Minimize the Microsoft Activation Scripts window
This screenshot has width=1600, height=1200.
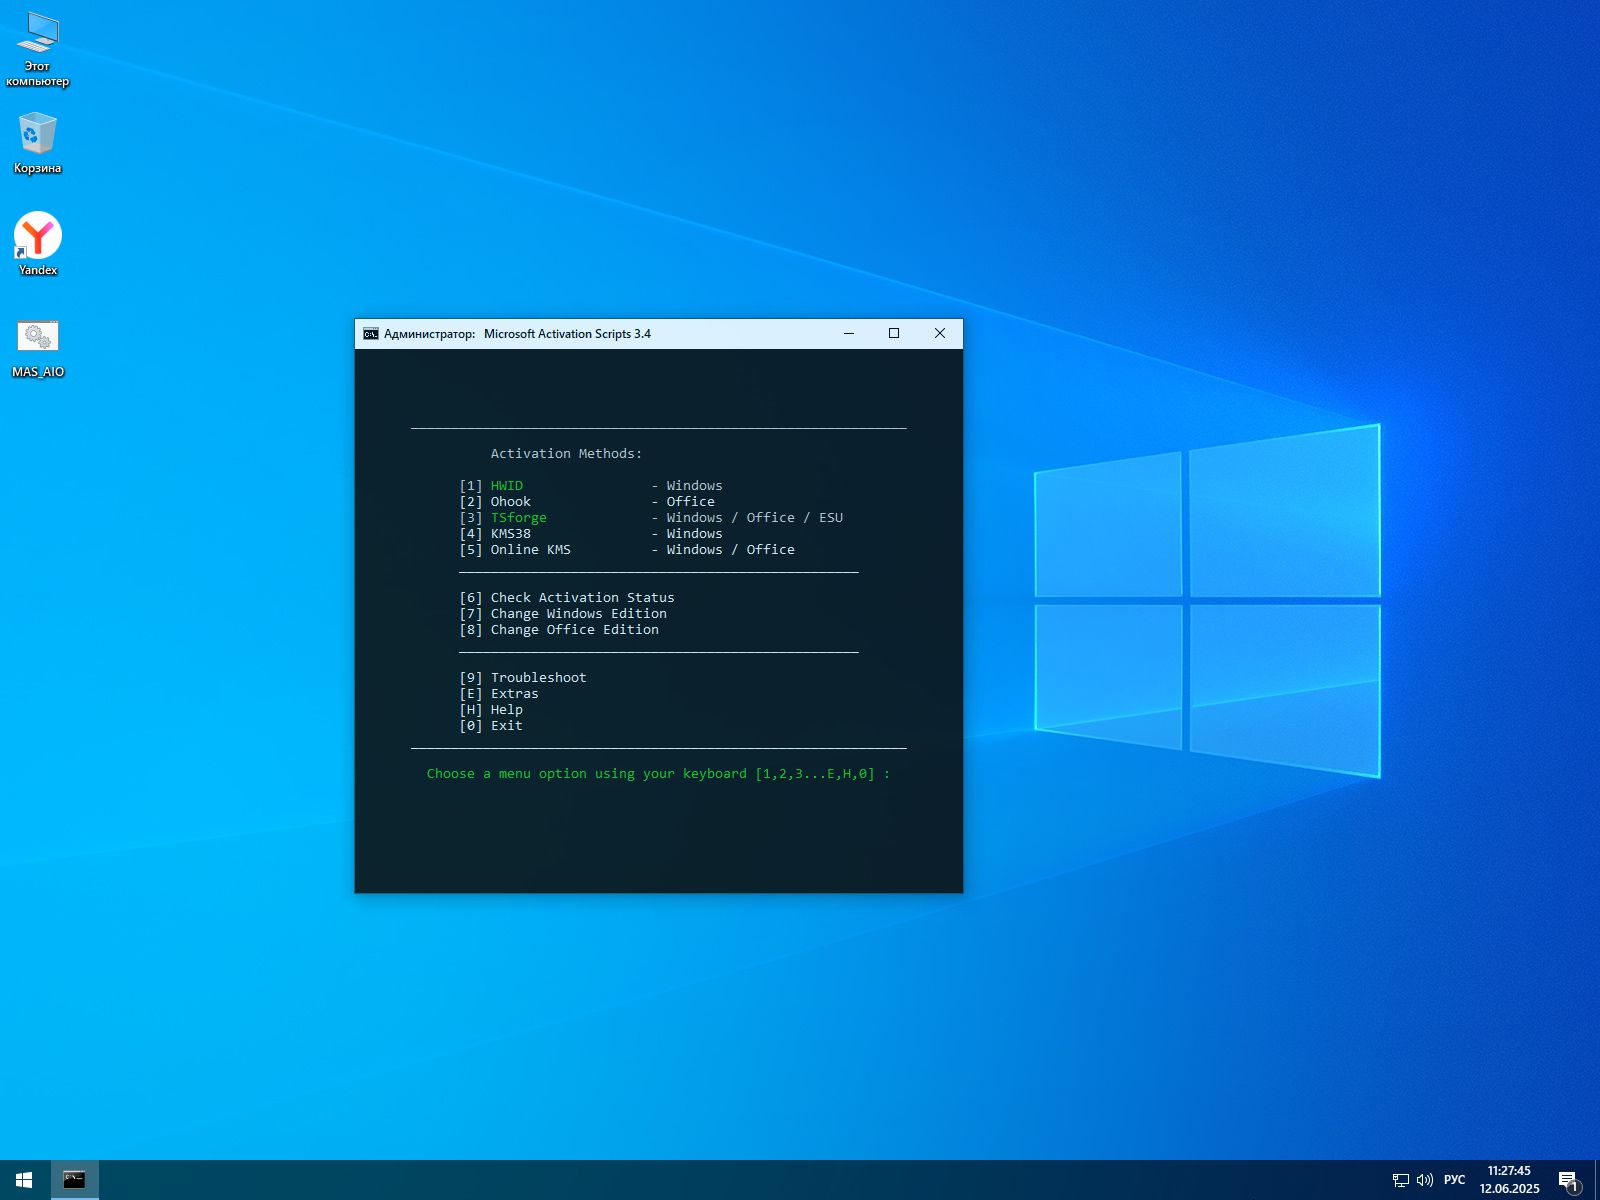[849, 334]
